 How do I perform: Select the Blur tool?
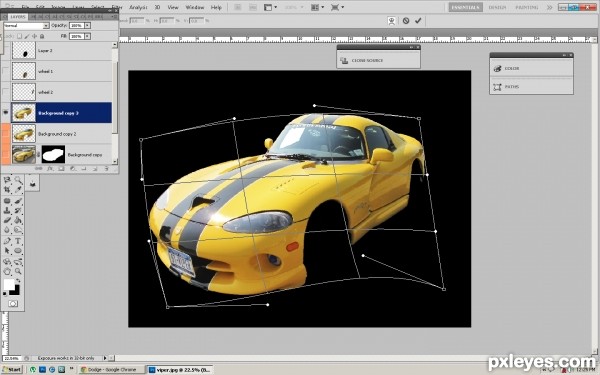click(7, 230)
